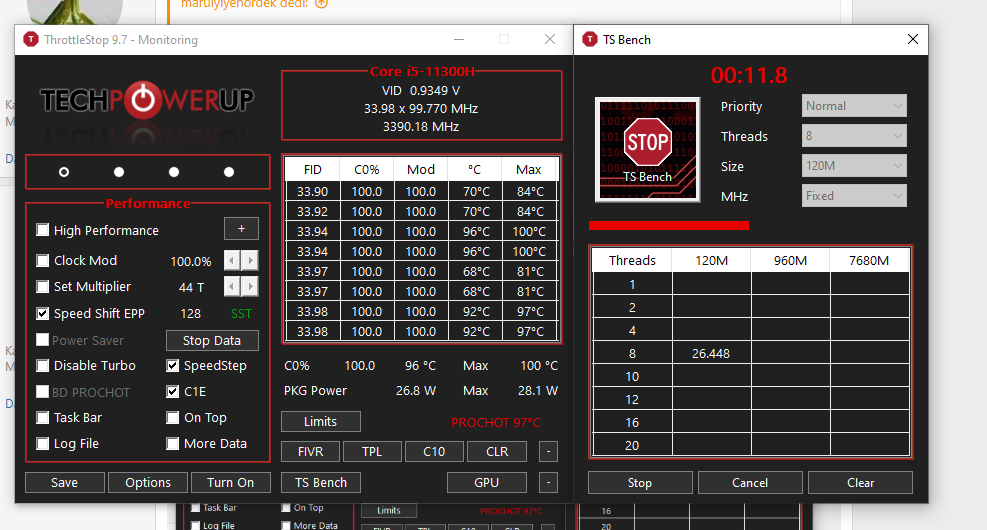Close the TS Bench window

click(913, 39)
